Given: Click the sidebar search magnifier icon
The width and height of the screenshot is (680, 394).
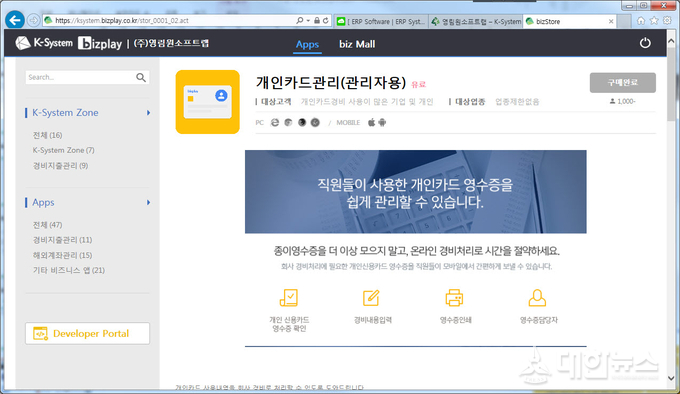Looking at the screenshot, I should [141, 77].
